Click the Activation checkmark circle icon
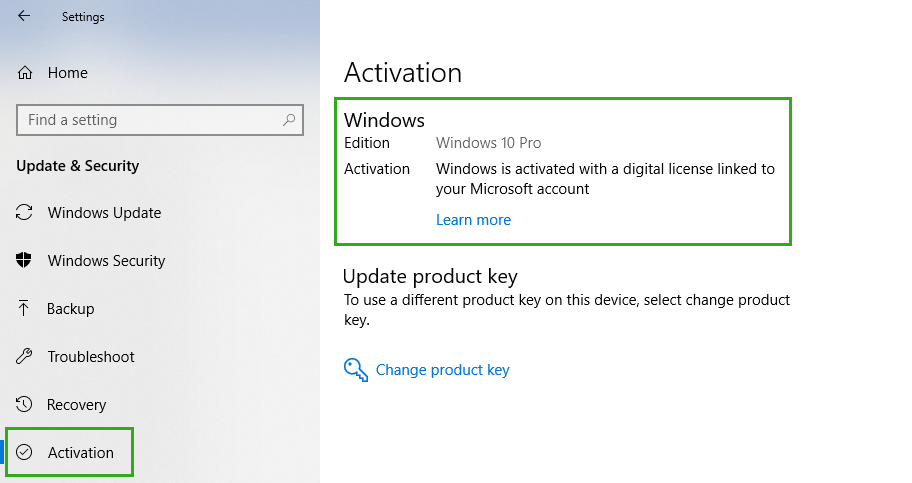 pos(24,452)
